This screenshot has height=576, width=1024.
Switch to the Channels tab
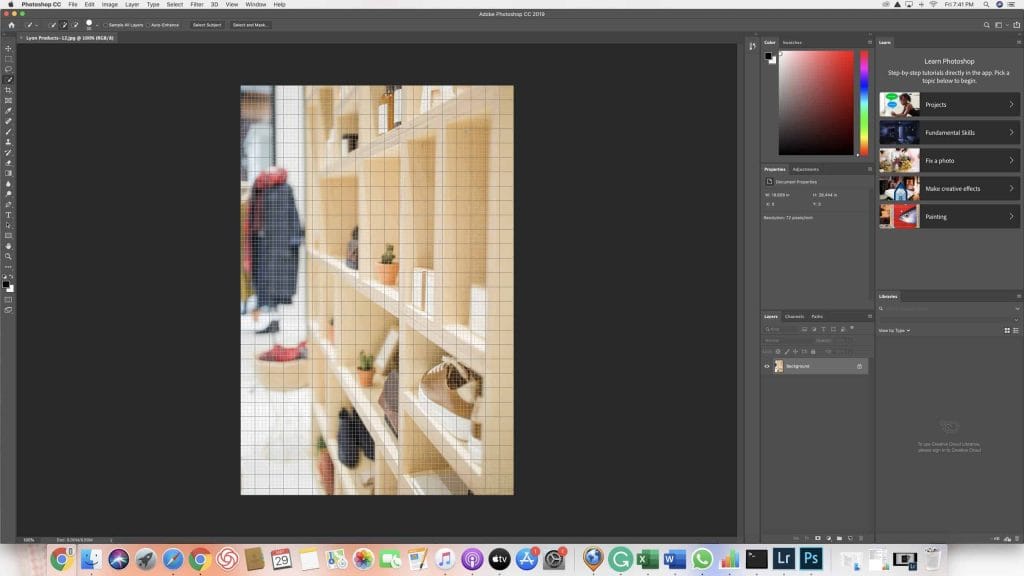(x=793, y=316)
